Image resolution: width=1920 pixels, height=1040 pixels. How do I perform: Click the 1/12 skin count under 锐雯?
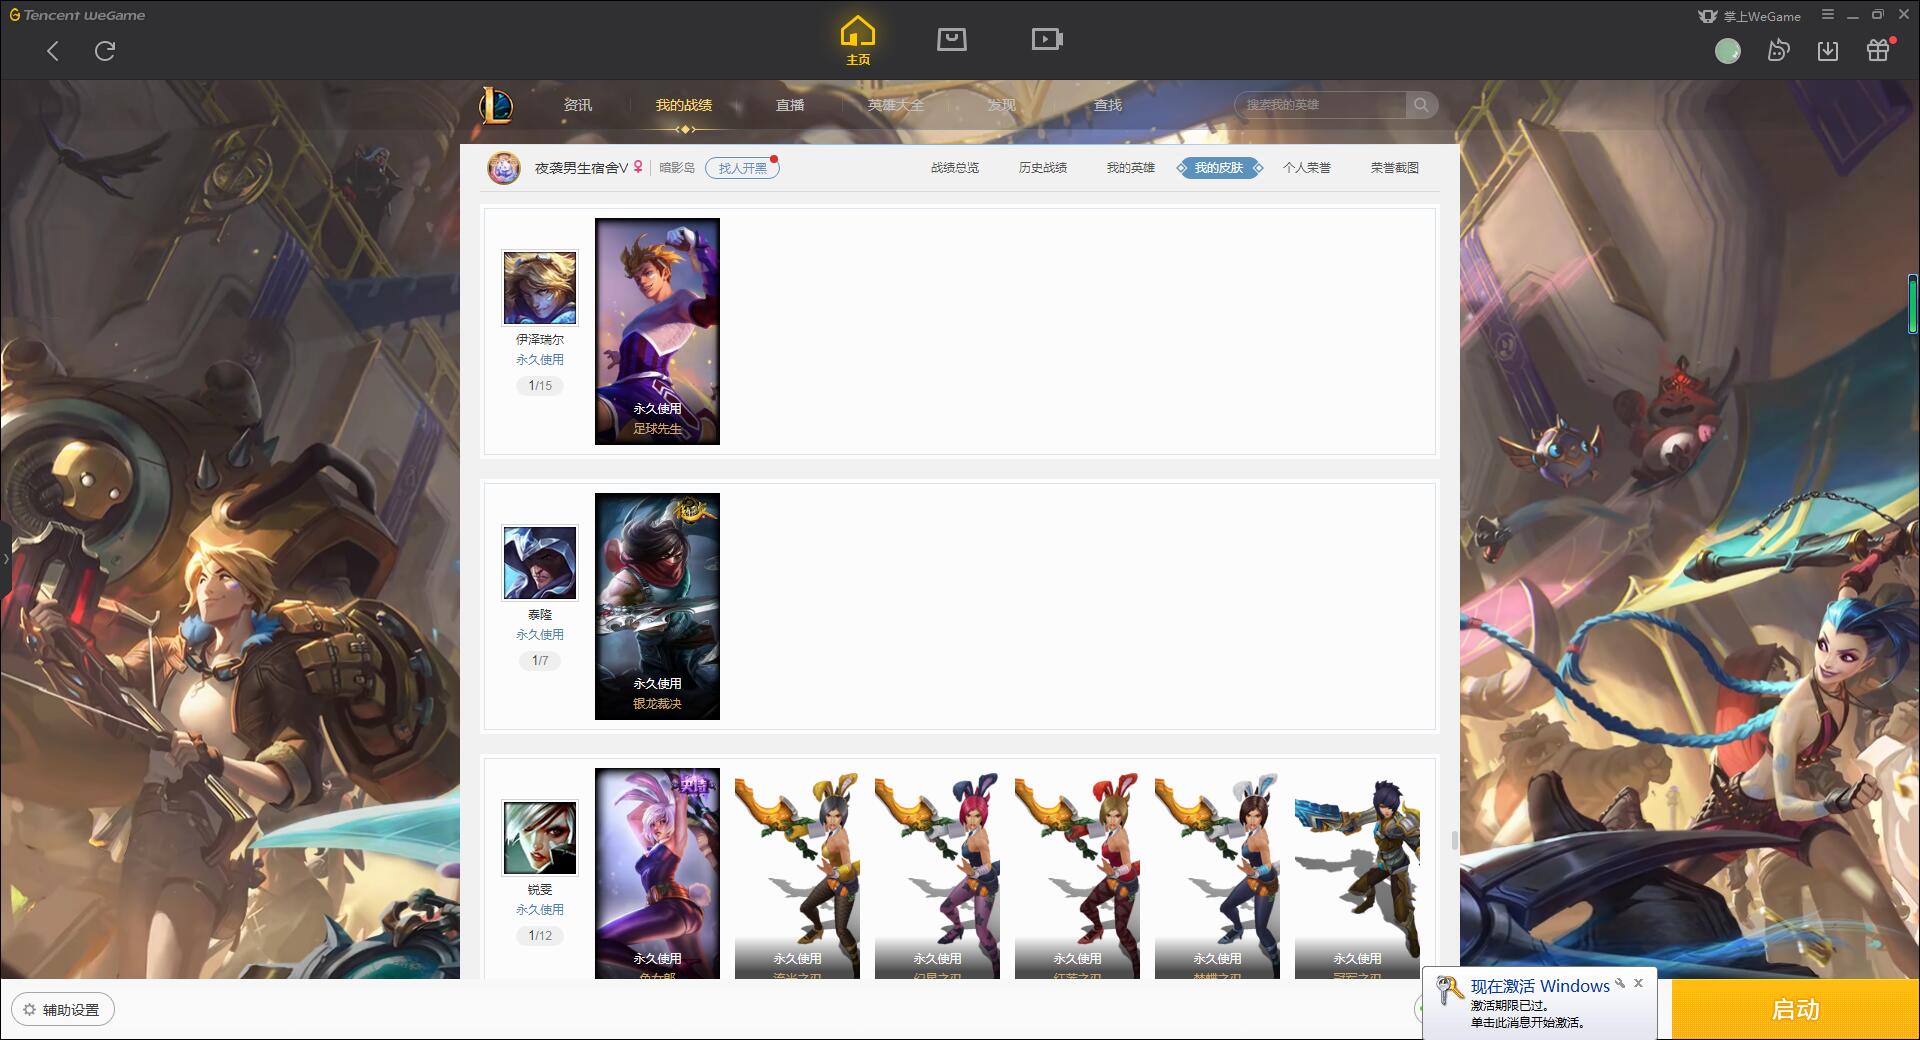pyautogui.click(x=540, y=935)
